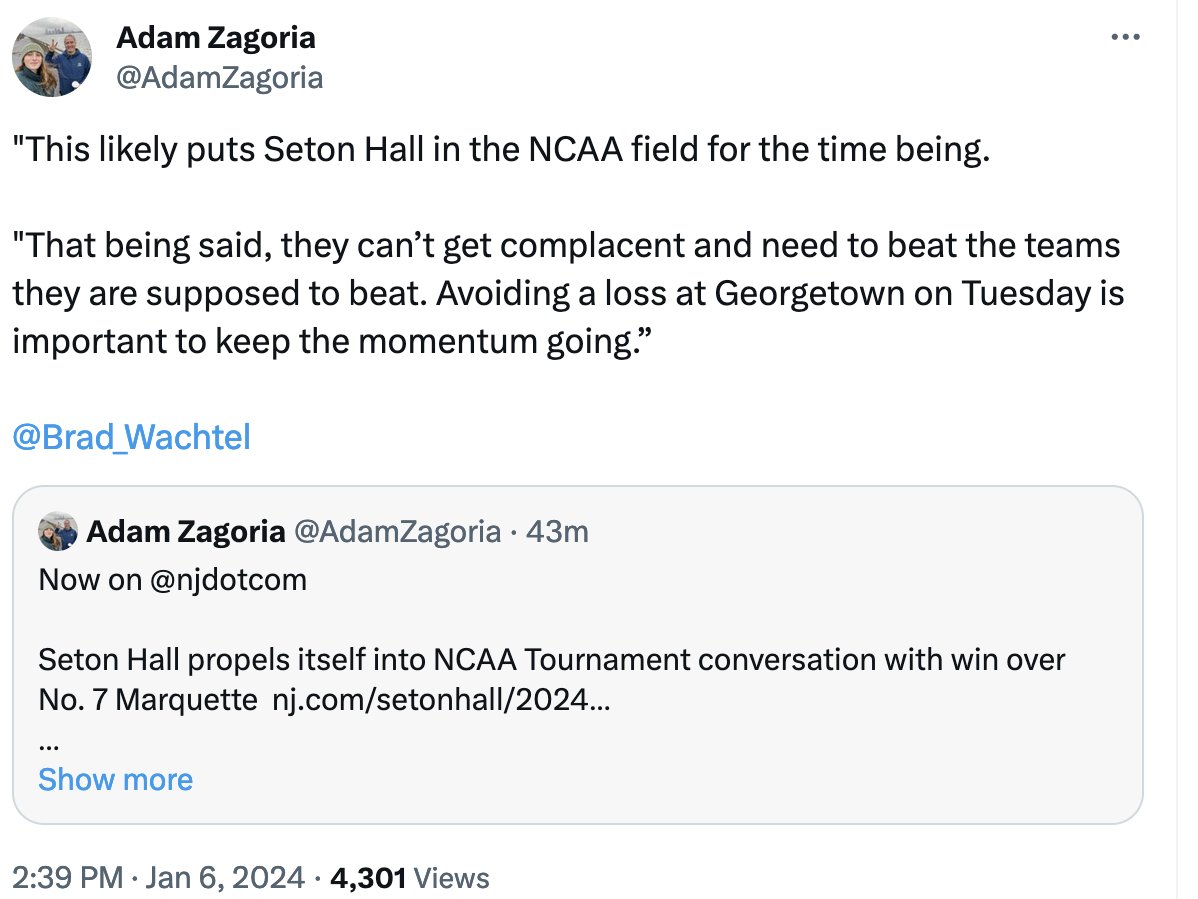Click the small avatar in quoted tweet

58,532
